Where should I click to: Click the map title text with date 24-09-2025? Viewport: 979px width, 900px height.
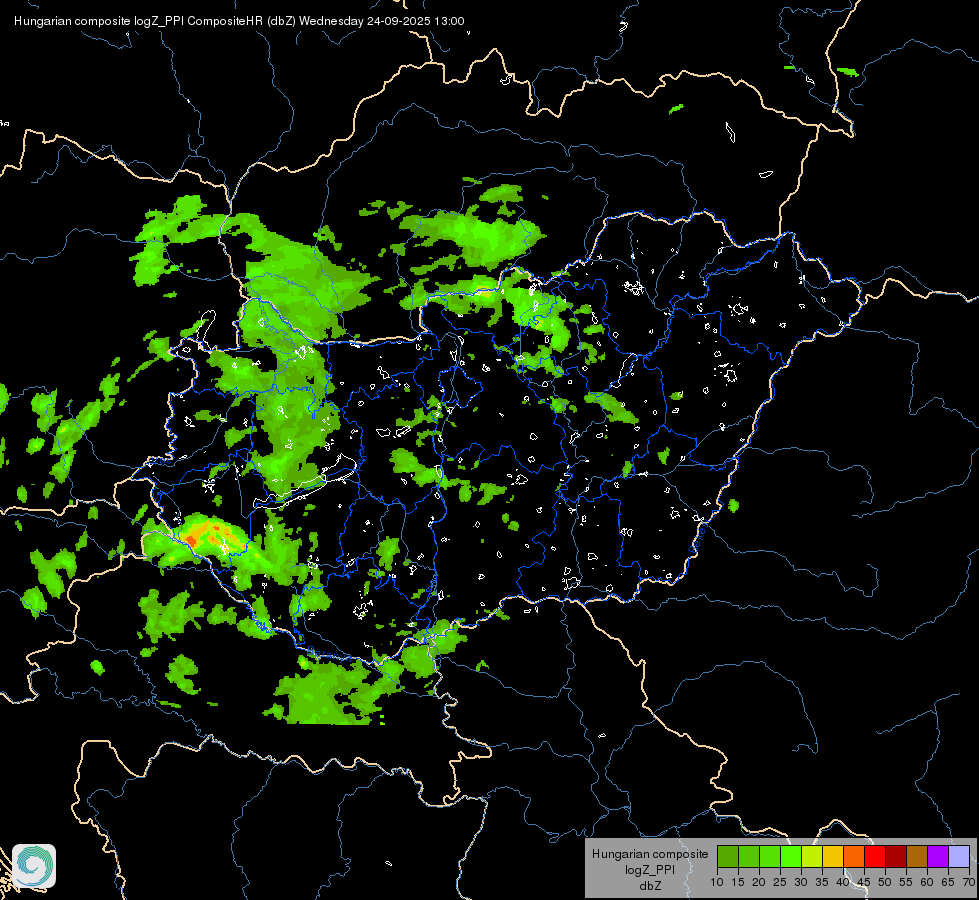239,21
